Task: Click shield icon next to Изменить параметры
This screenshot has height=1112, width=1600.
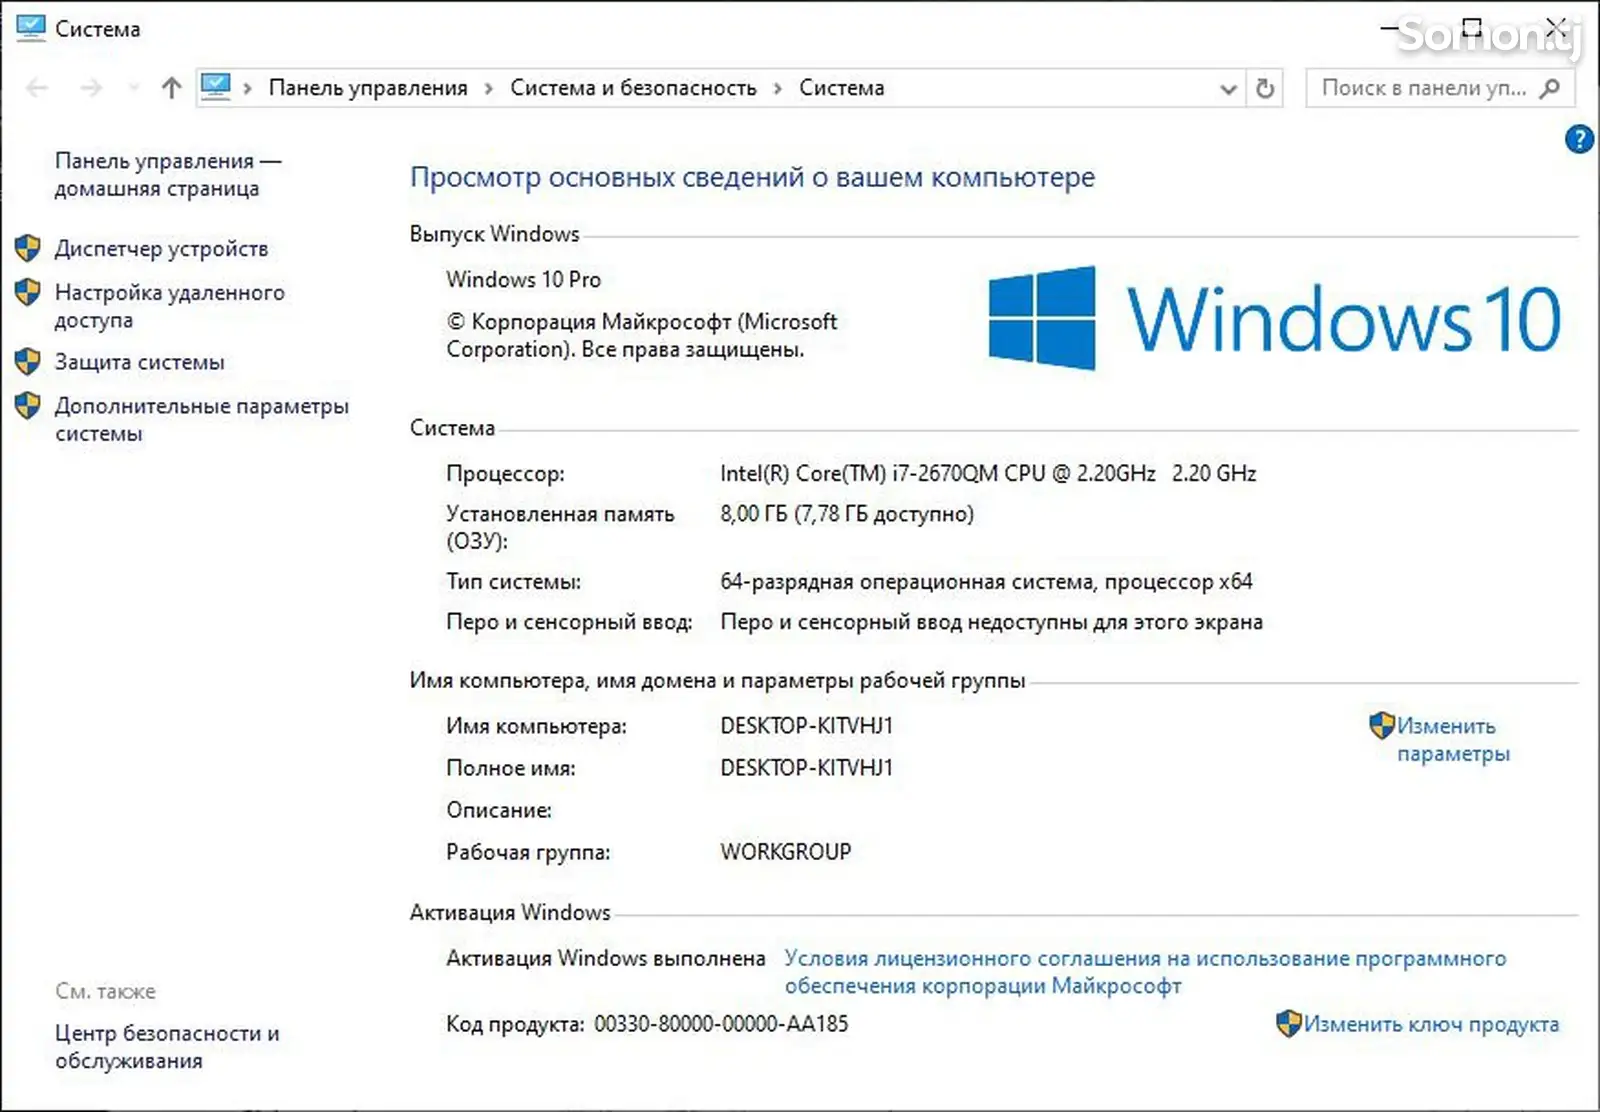Action: (1382, 725)
